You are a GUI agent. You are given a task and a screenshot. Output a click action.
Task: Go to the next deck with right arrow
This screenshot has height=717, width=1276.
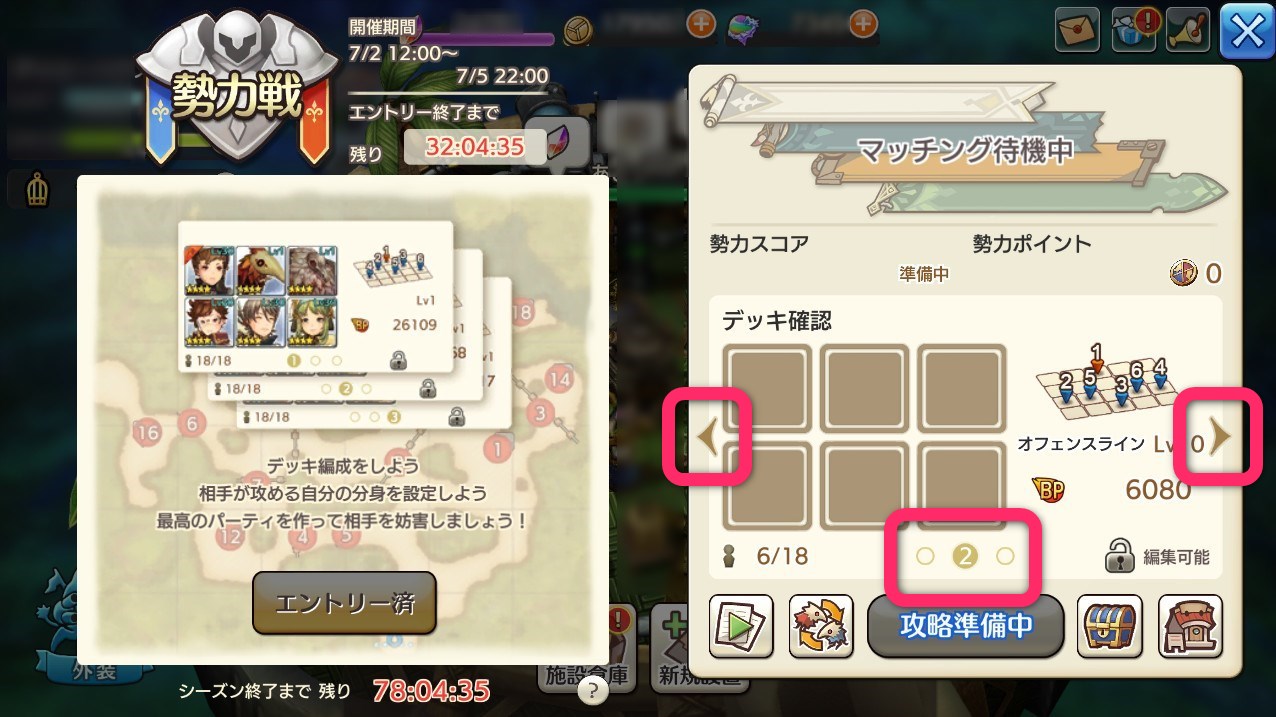click(x=1220, y=436)
